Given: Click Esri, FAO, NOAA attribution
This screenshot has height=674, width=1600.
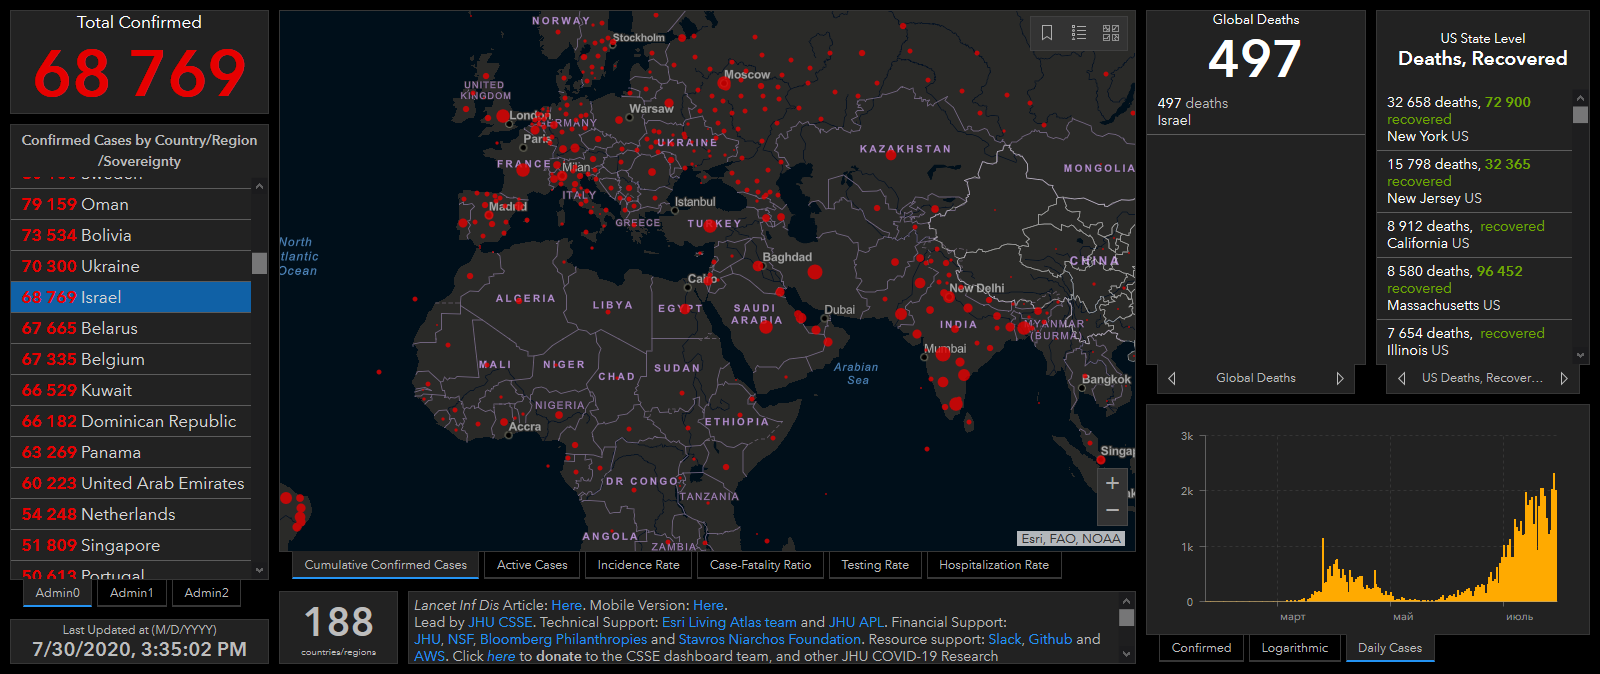Looking at the screenshot, I should click(x=1071, y=538).
